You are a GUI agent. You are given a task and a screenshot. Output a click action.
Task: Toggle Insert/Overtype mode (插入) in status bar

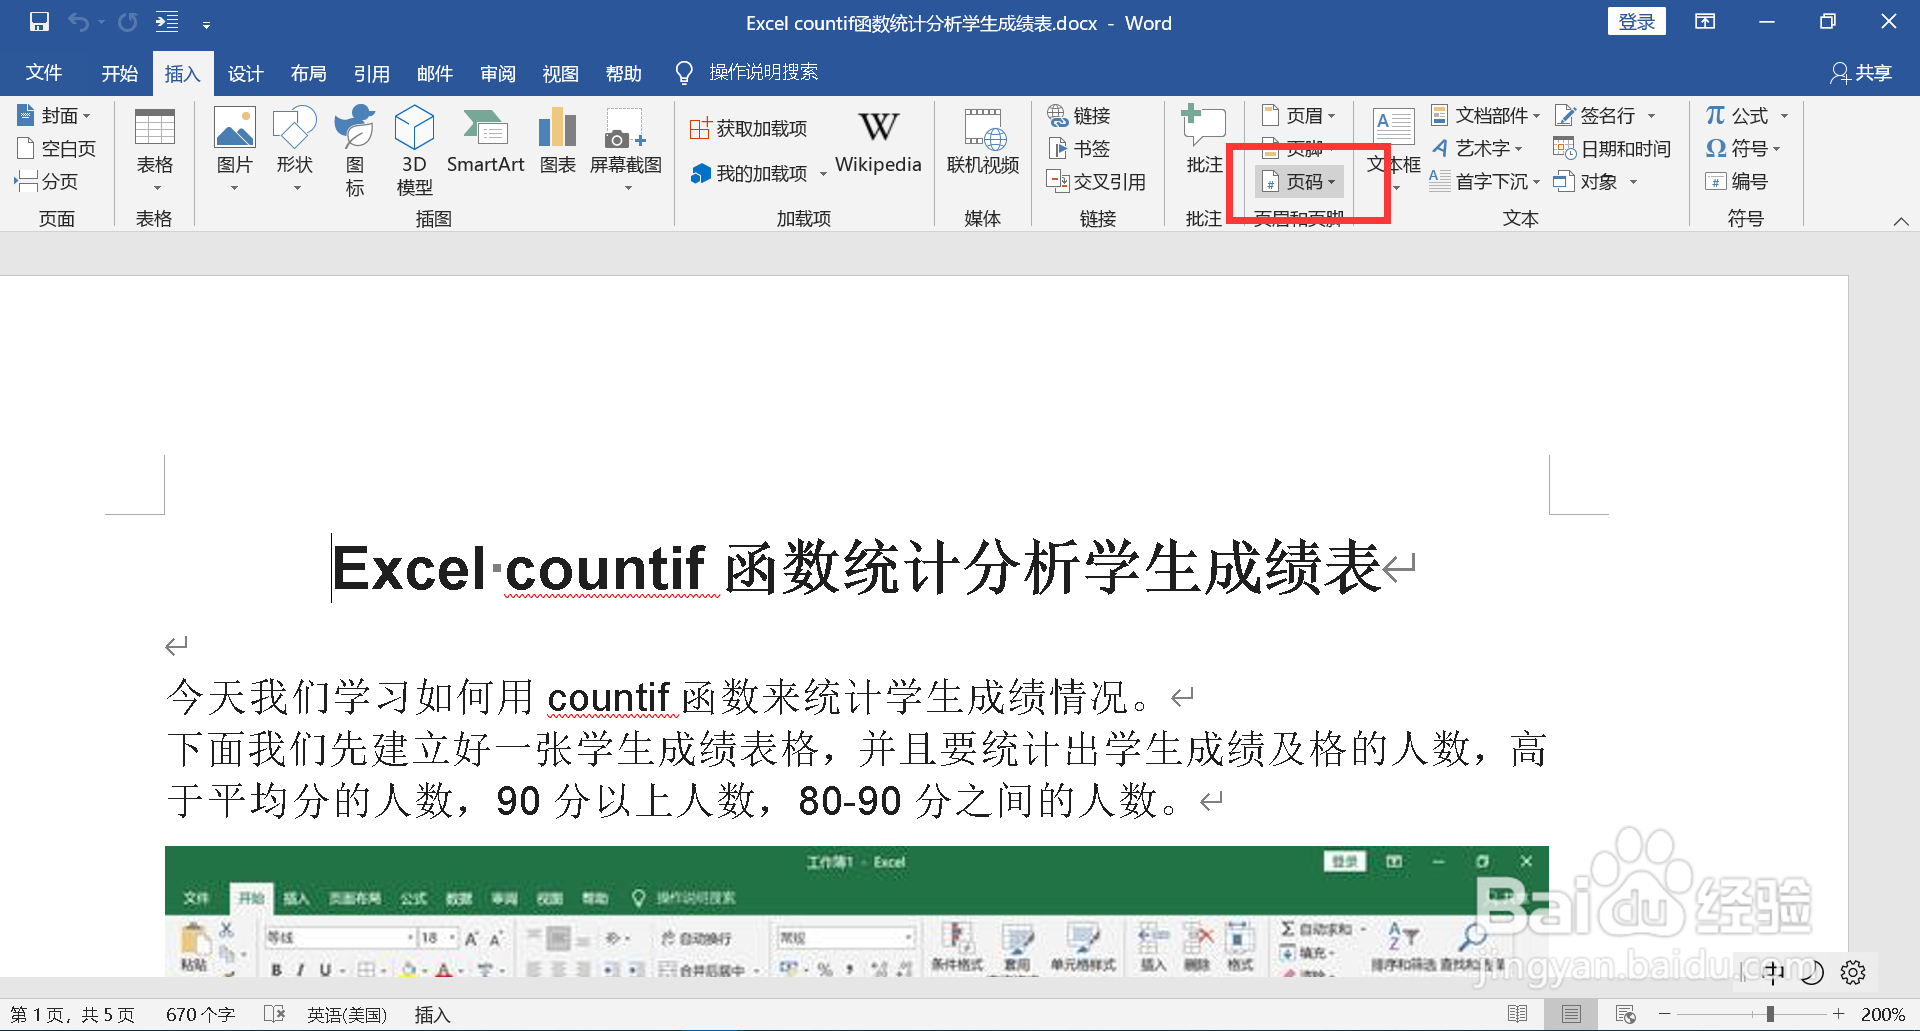click(432, 1014)
